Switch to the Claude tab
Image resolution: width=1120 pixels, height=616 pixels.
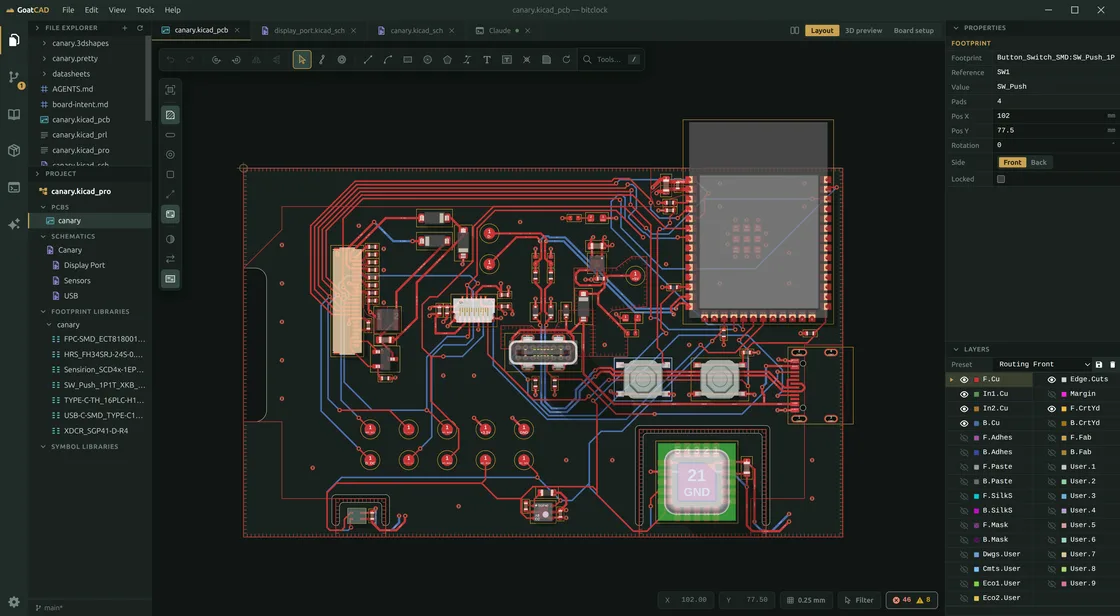coord(499,31)
